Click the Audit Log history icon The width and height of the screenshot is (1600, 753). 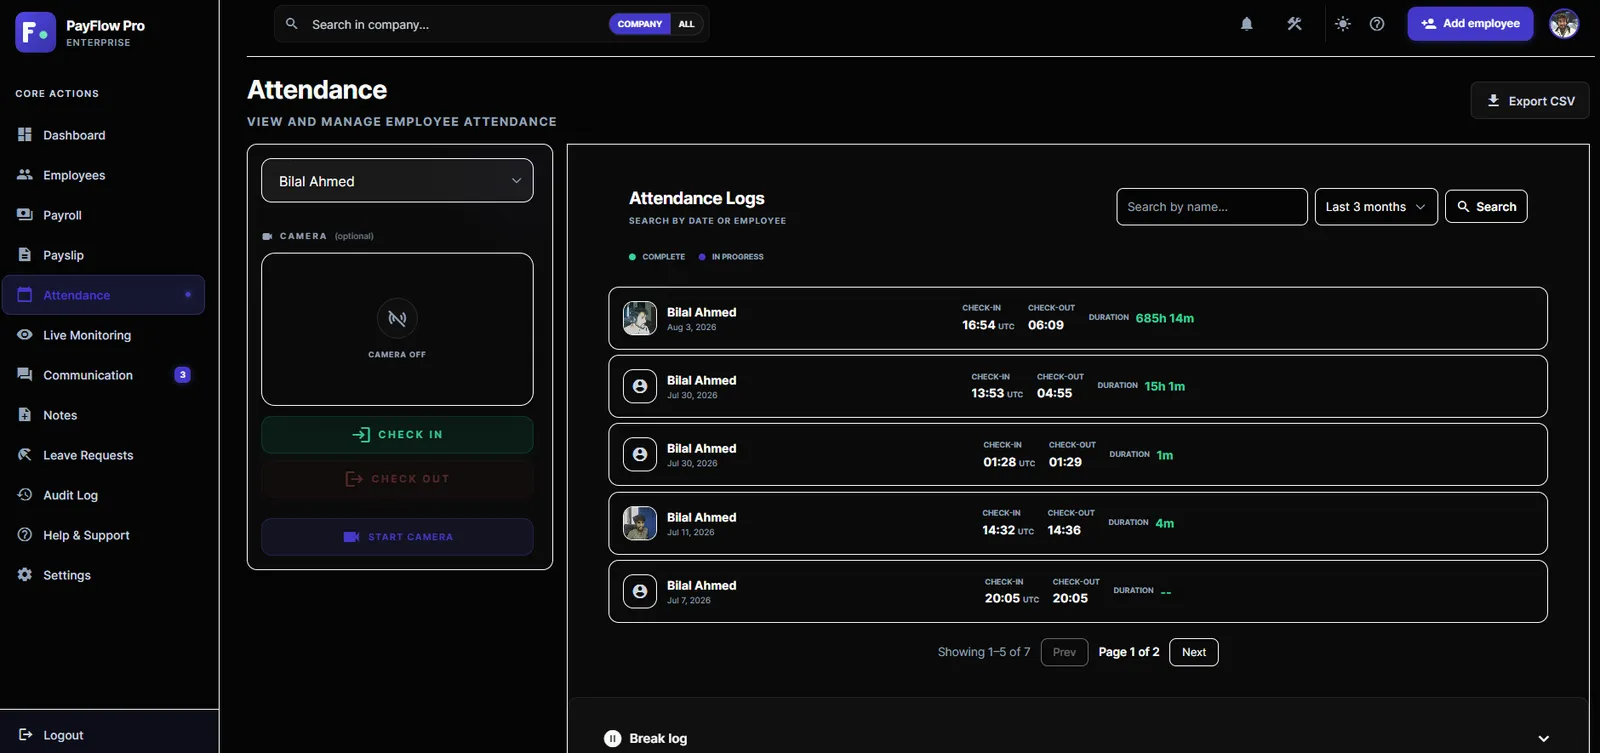pos(25,494)
